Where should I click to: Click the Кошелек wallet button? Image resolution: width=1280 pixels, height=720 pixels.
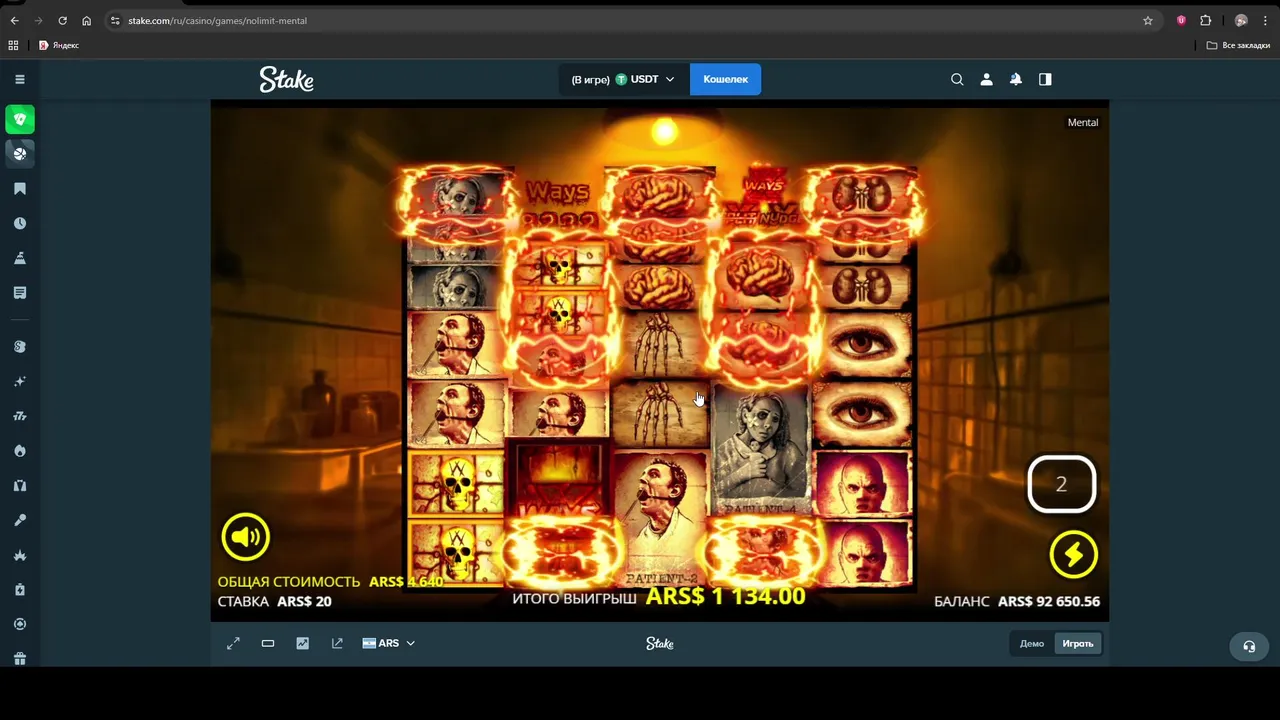coord(725,79)
